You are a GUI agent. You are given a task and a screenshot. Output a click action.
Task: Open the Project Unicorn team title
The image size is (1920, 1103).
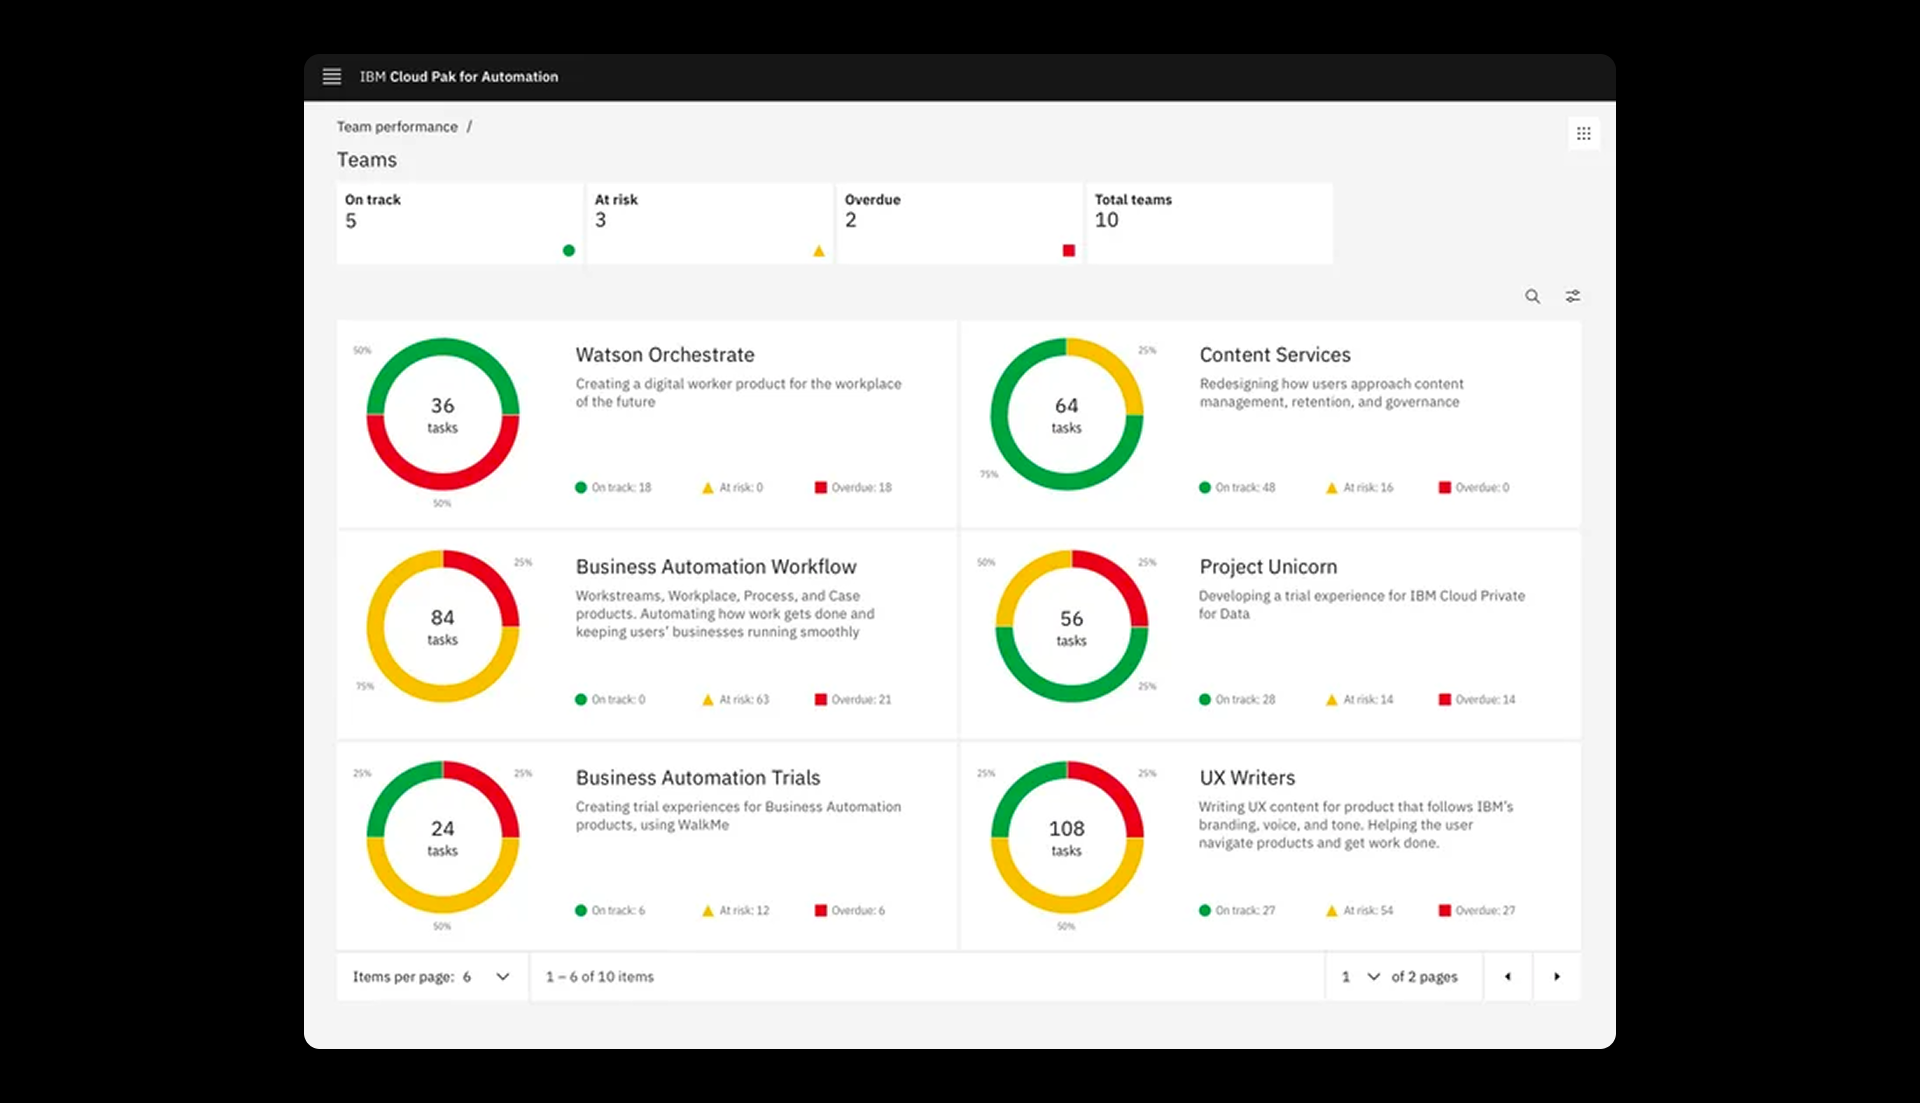(1268, 567)
